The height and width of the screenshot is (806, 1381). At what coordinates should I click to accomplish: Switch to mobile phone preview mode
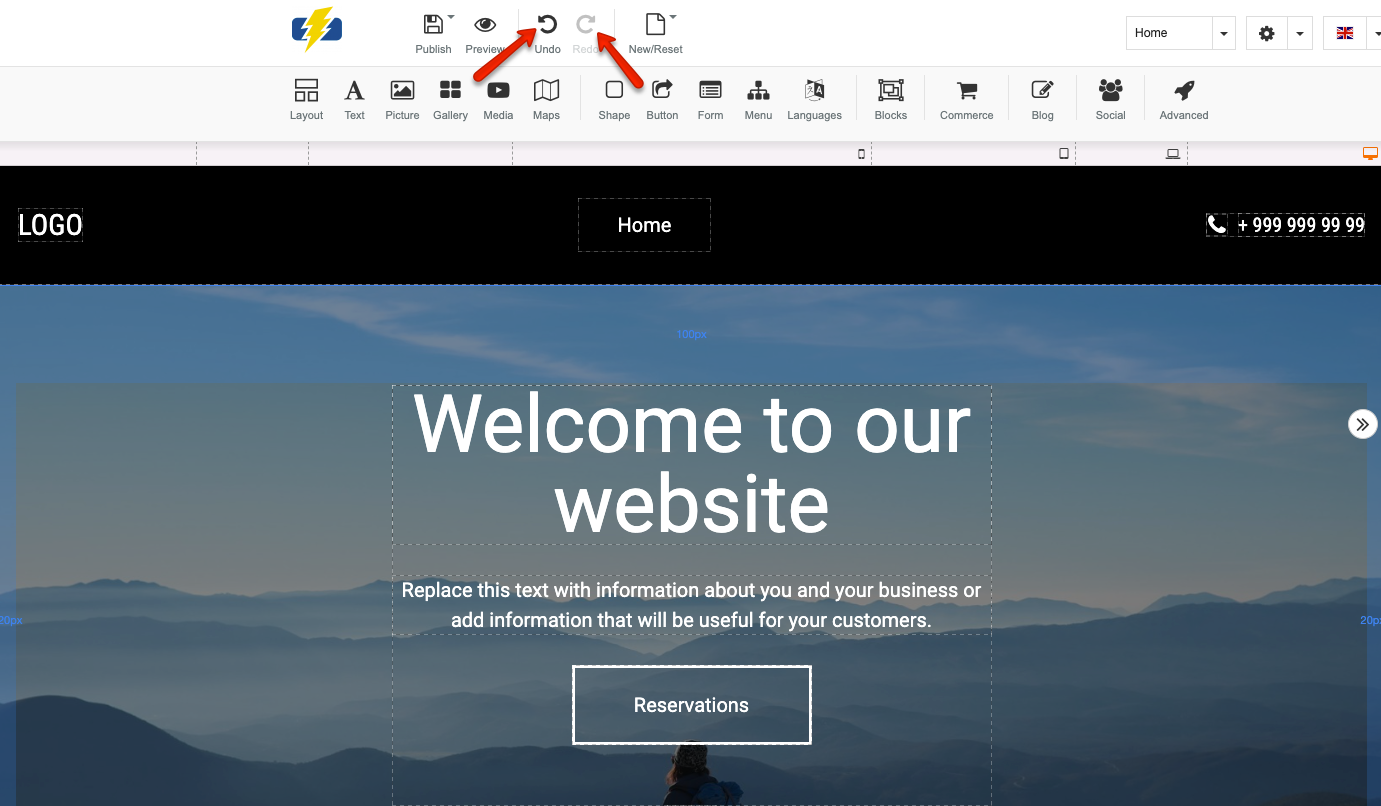point(861,153)
